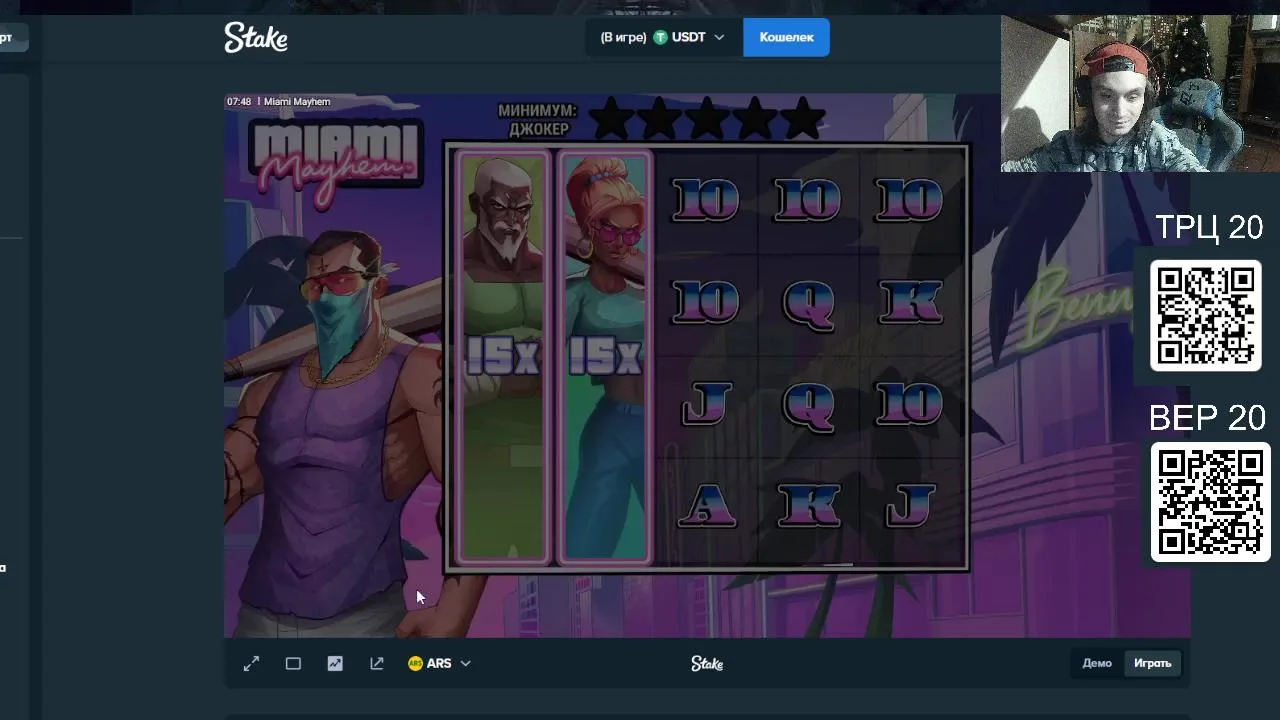Open game in popout window icon
Screen dimensions: 1280x720
pyautogui.click(x=377, y=663)
